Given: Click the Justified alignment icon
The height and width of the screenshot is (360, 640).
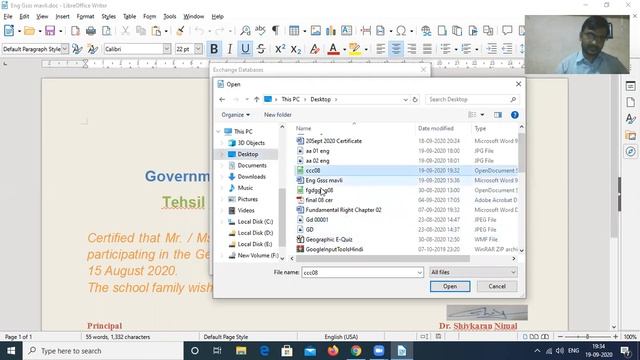Looking at the screenshot, I should pyautogui.click(x=427, y=49).
